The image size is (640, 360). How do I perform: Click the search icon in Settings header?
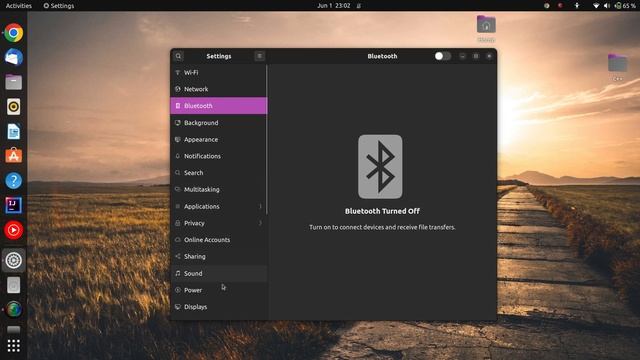178,56
